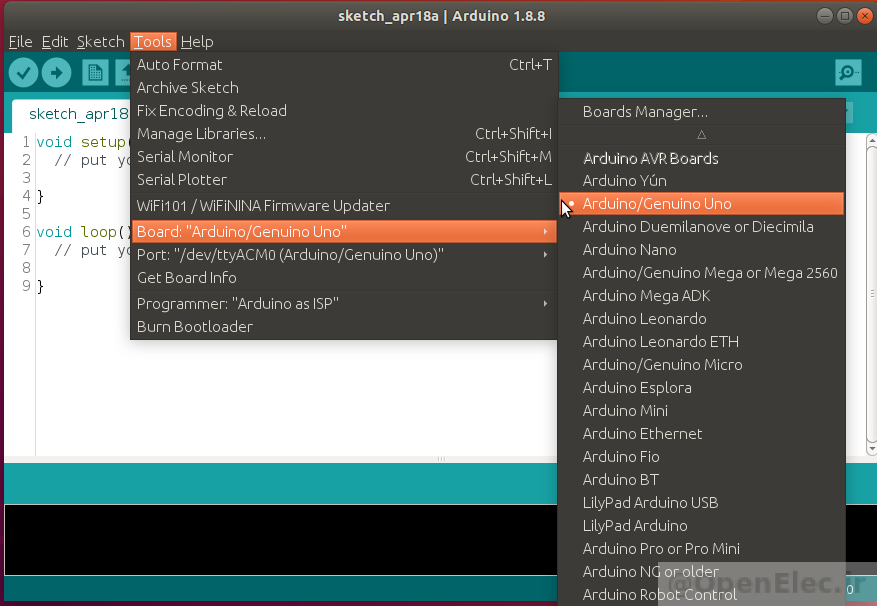877x606 pixels.
Task: Select the Arduino/Genuino Micro board
Action: 701,364
